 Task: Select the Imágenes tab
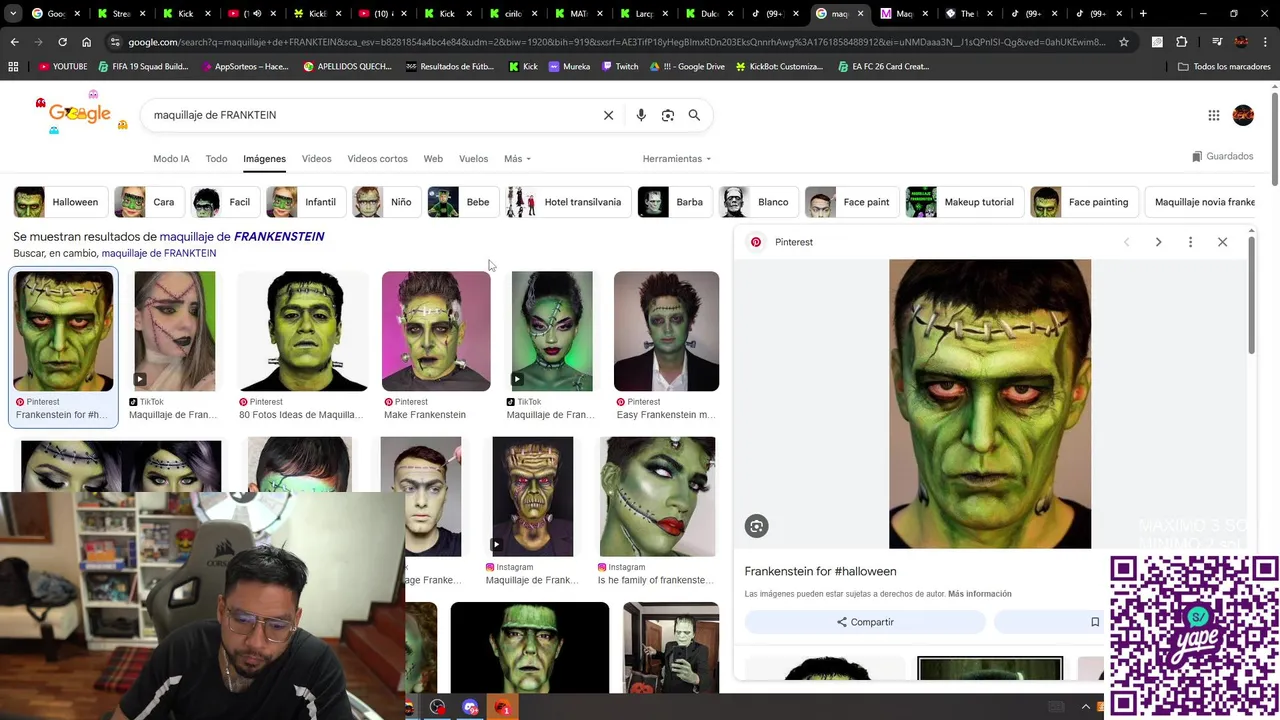pos(264,159)
